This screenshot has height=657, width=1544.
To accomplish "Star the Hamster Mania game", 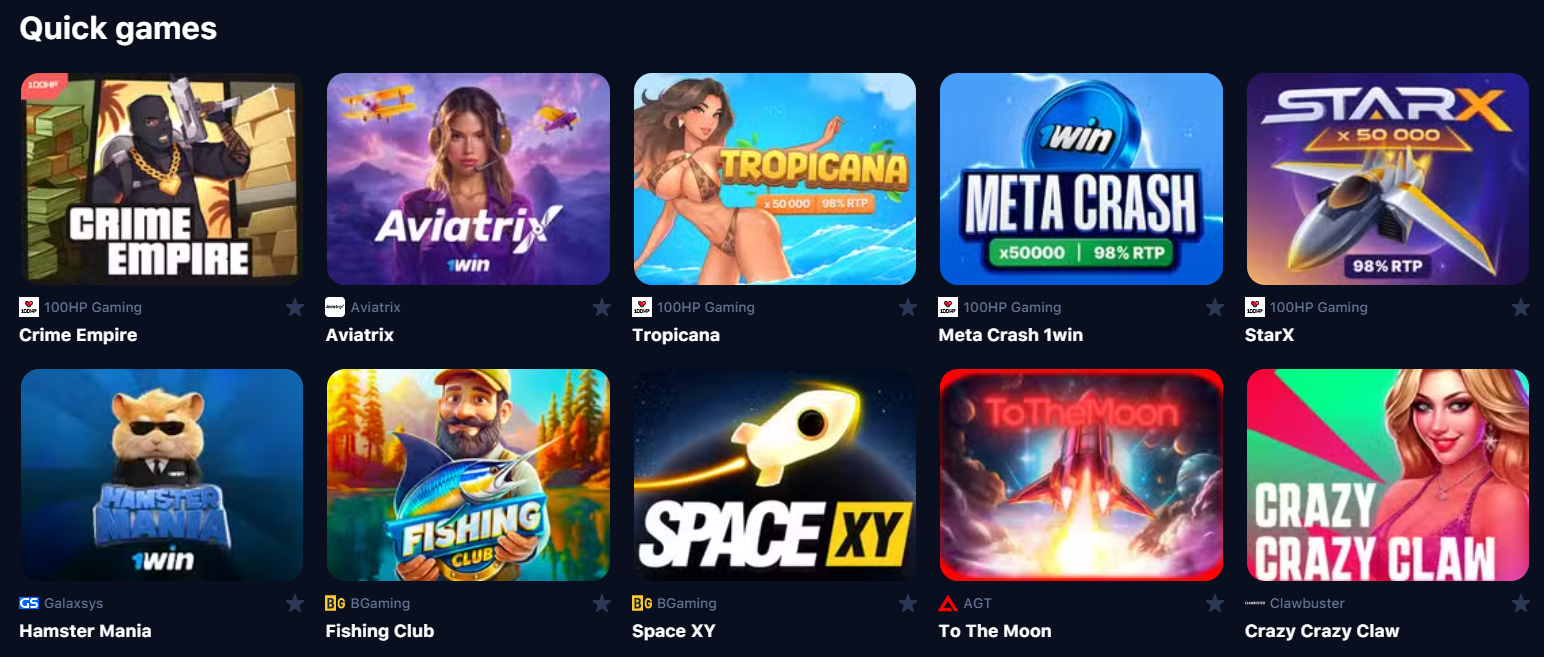I will click(295, 603).
